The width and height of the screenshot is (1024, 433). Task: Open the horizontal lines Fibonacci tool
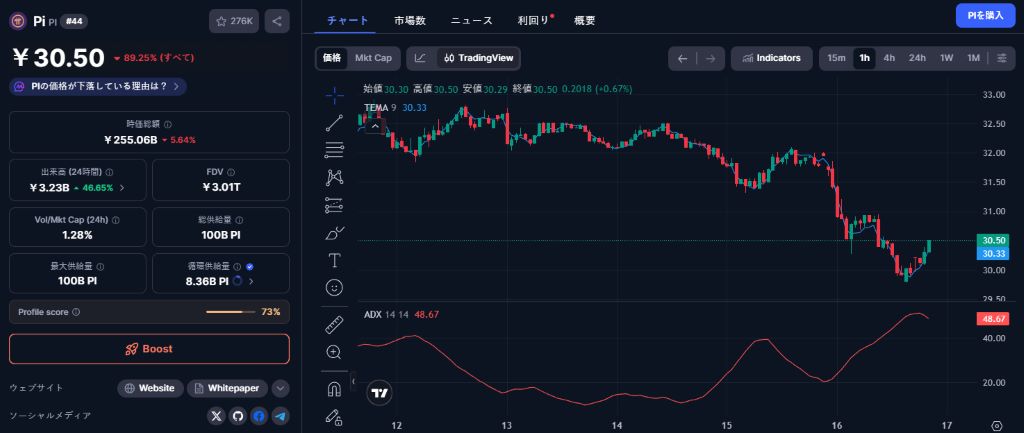tap(334, 150)
